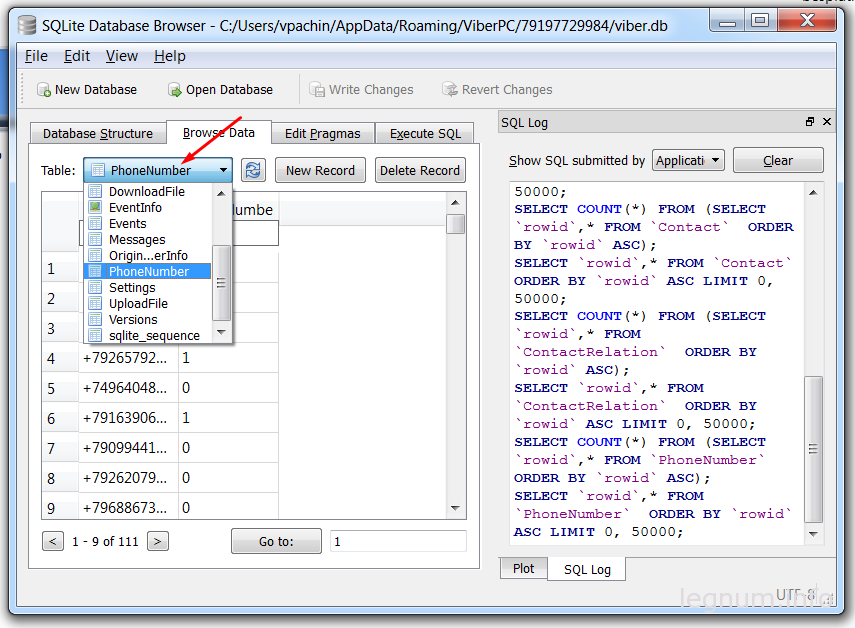Click cell +79163906... in row 6

[x=129, y=418]
